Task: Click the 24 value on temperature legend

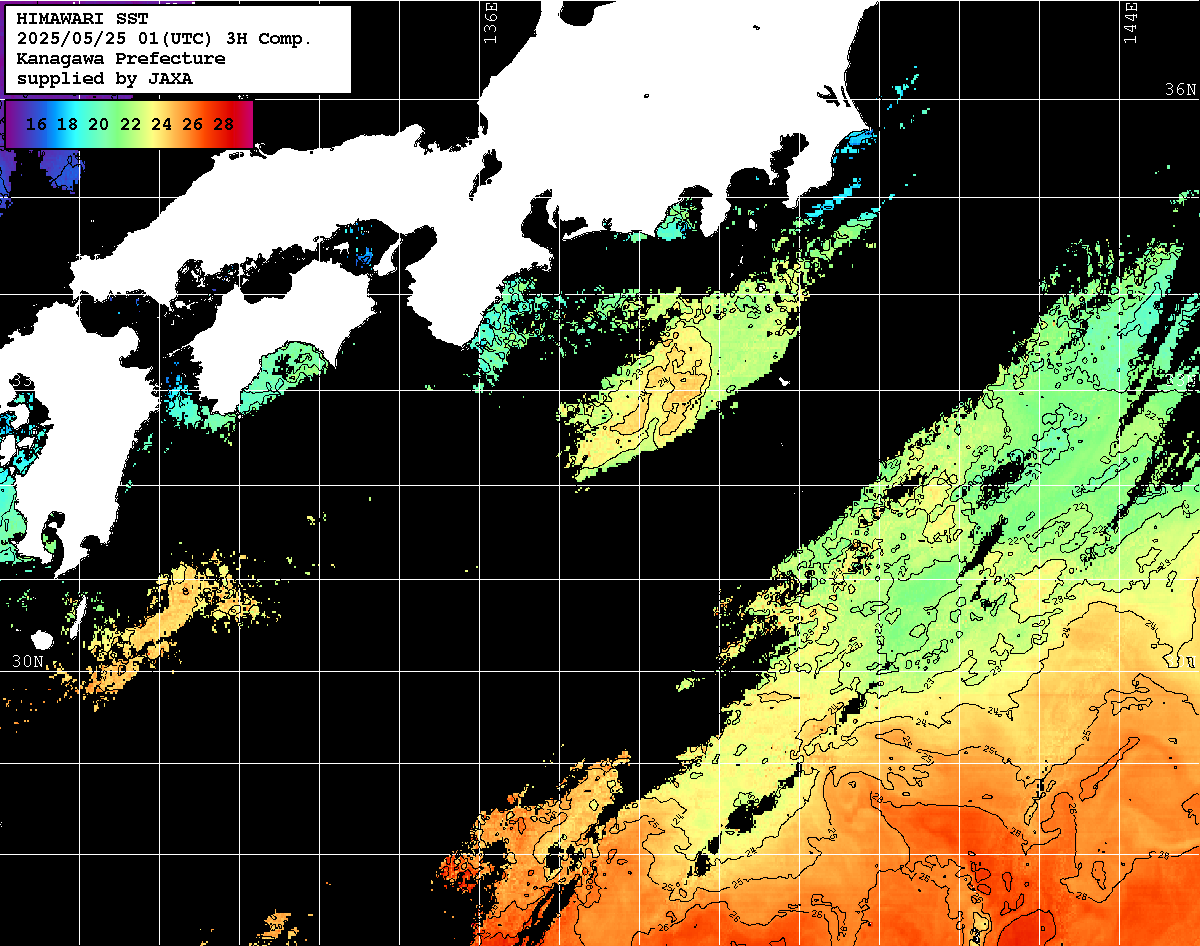Action: tap(161, 124)
